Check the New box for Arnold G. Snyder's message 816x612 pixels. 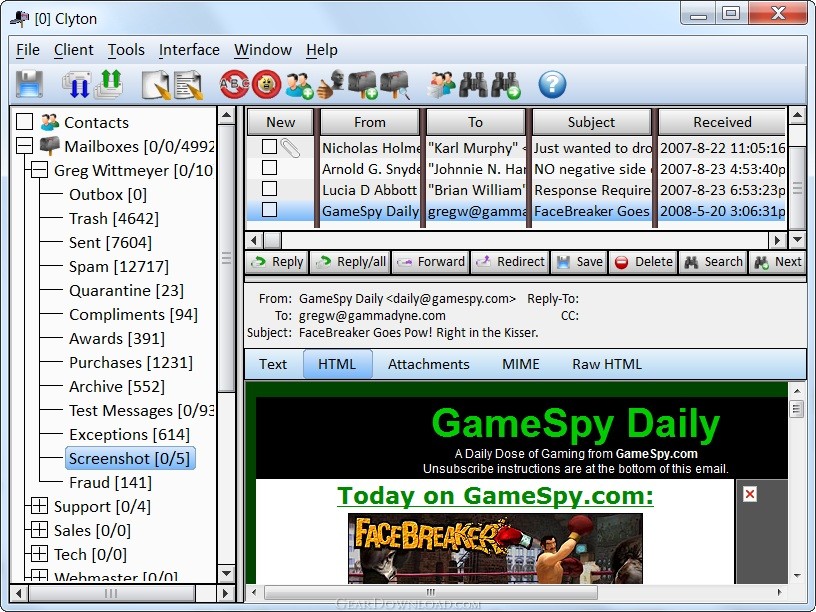269,168
